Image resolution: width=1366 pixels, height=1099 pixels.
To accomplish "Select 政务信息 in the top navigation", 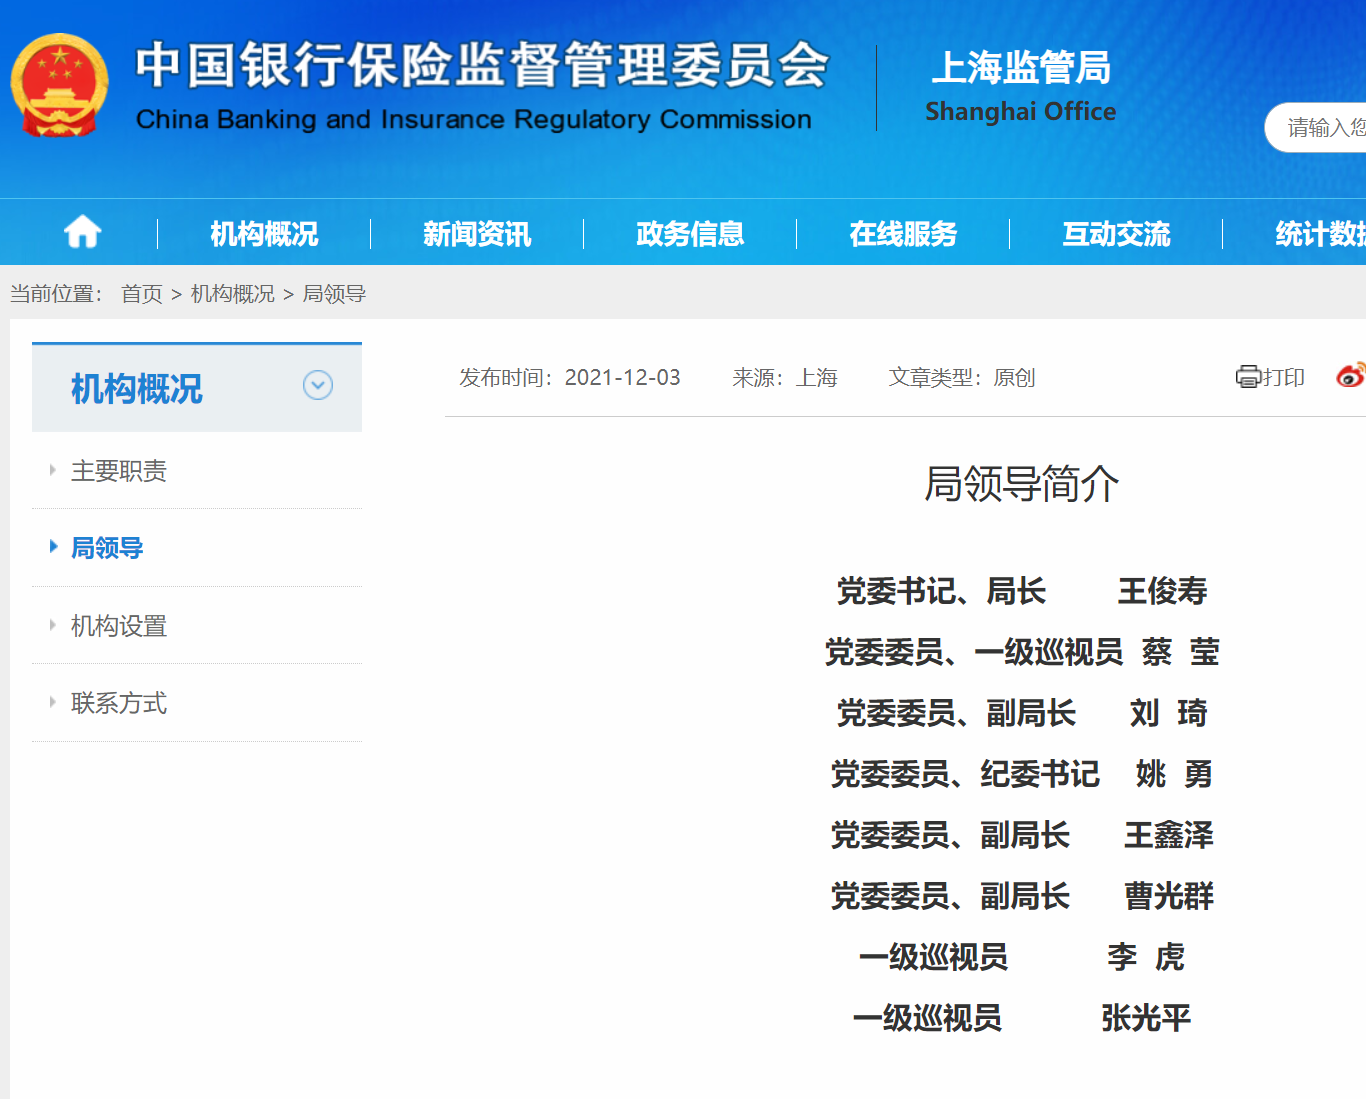I will pyautogui.click(x=690, y=234).
